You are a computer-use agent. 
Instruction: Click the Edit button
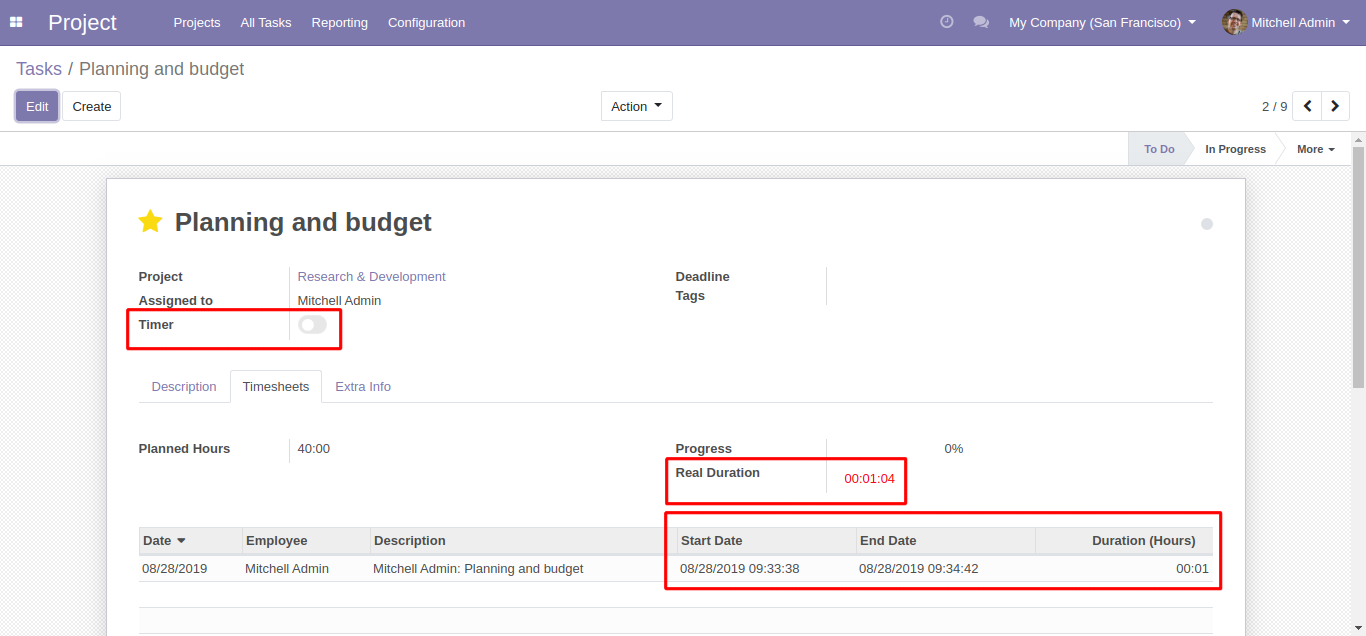click(x=37, y=106)
